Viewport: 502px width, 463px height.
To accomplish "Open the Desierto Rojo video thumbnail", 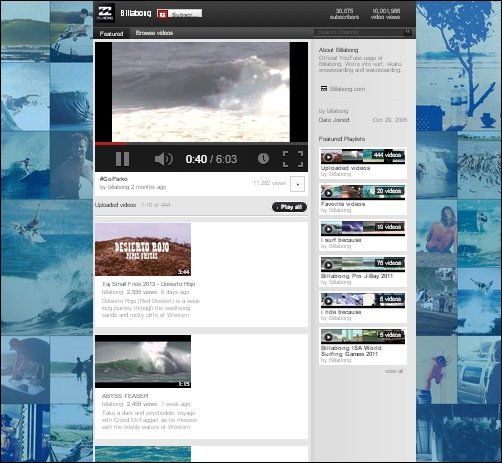I will (x=143, y=249).
